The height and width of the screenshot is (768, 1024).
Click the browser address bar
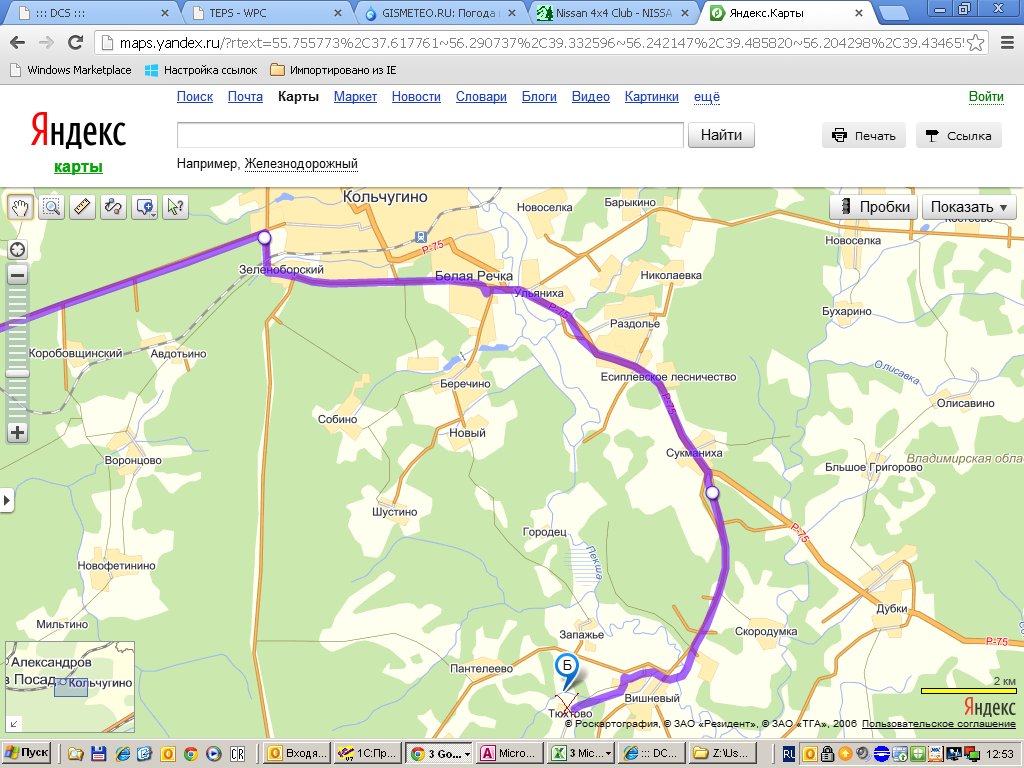pyautogui.click(x=539, y=43)
